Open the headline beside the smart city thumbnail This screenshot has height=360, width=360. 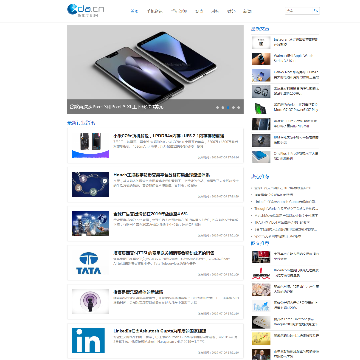(150, 214)
